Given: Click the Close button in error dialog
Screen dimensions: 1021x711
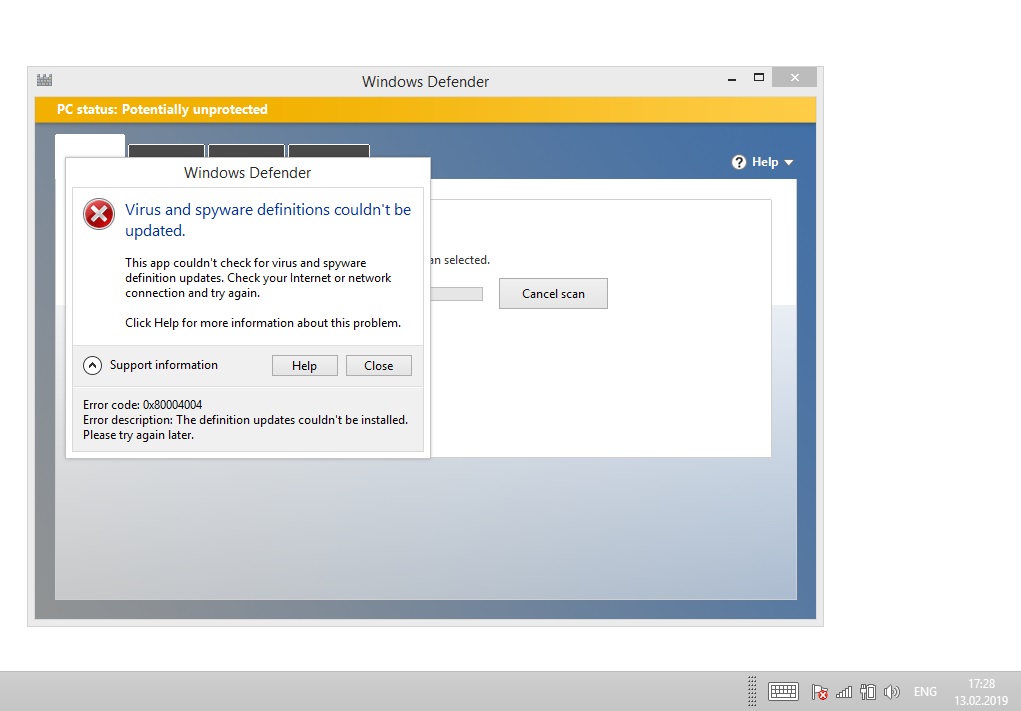Looking at the screenshot, I should (378, 365).
